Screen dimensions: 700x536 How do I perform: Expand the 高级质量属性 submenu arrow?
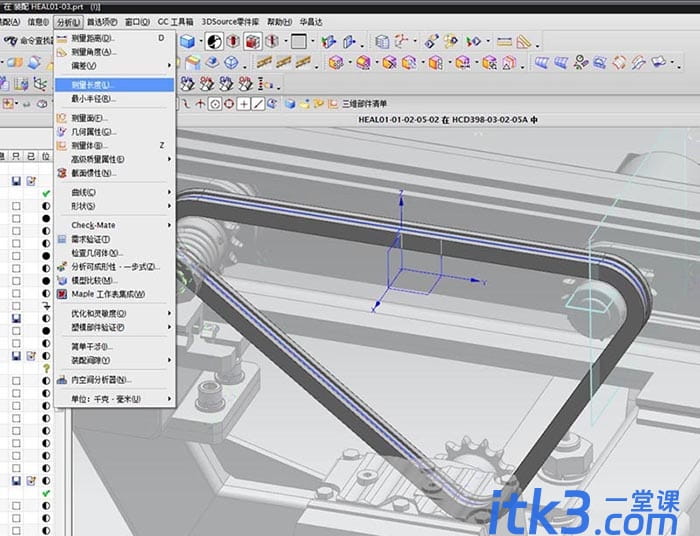click(x=169, y=159)
